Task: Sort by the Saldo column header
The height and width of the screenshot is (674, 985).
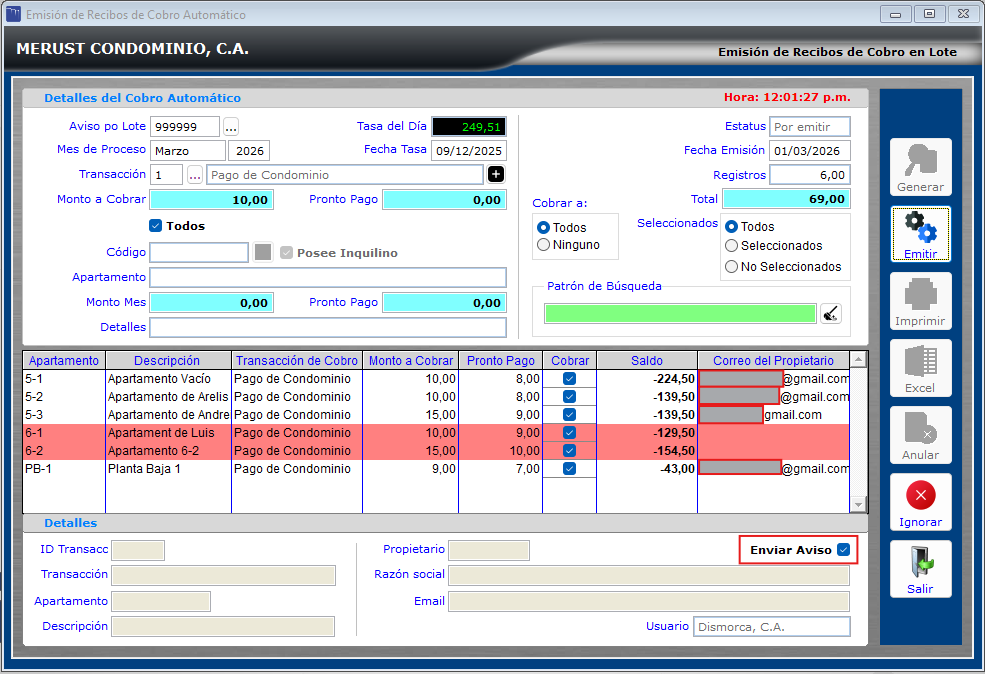Action: tap(646, 361)
